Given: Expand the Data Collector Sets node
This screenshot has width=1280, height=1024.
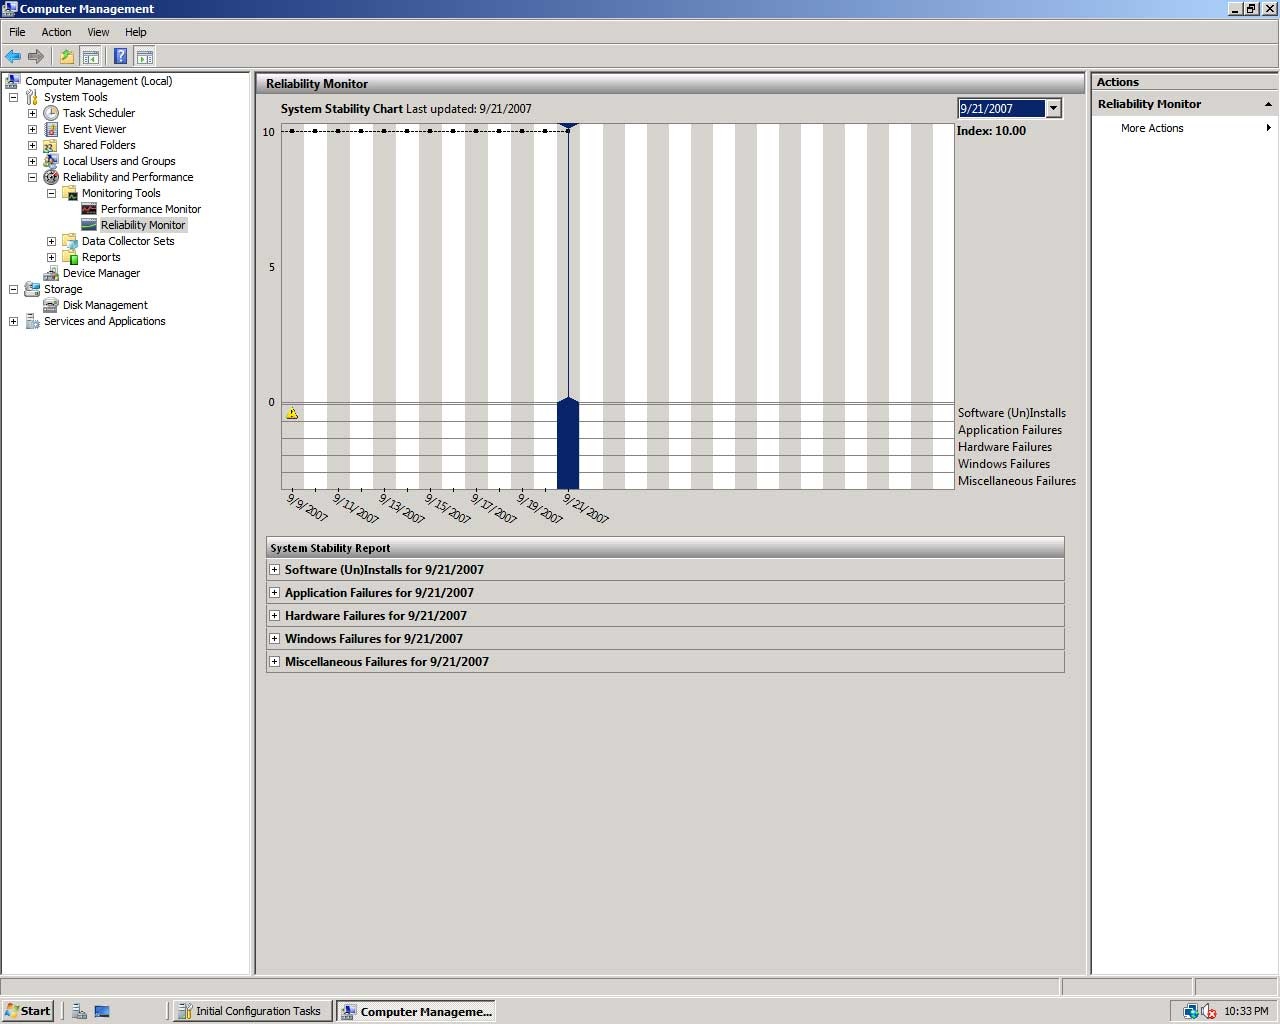Looking at the screenshot, I should click(x=51, y=241).
